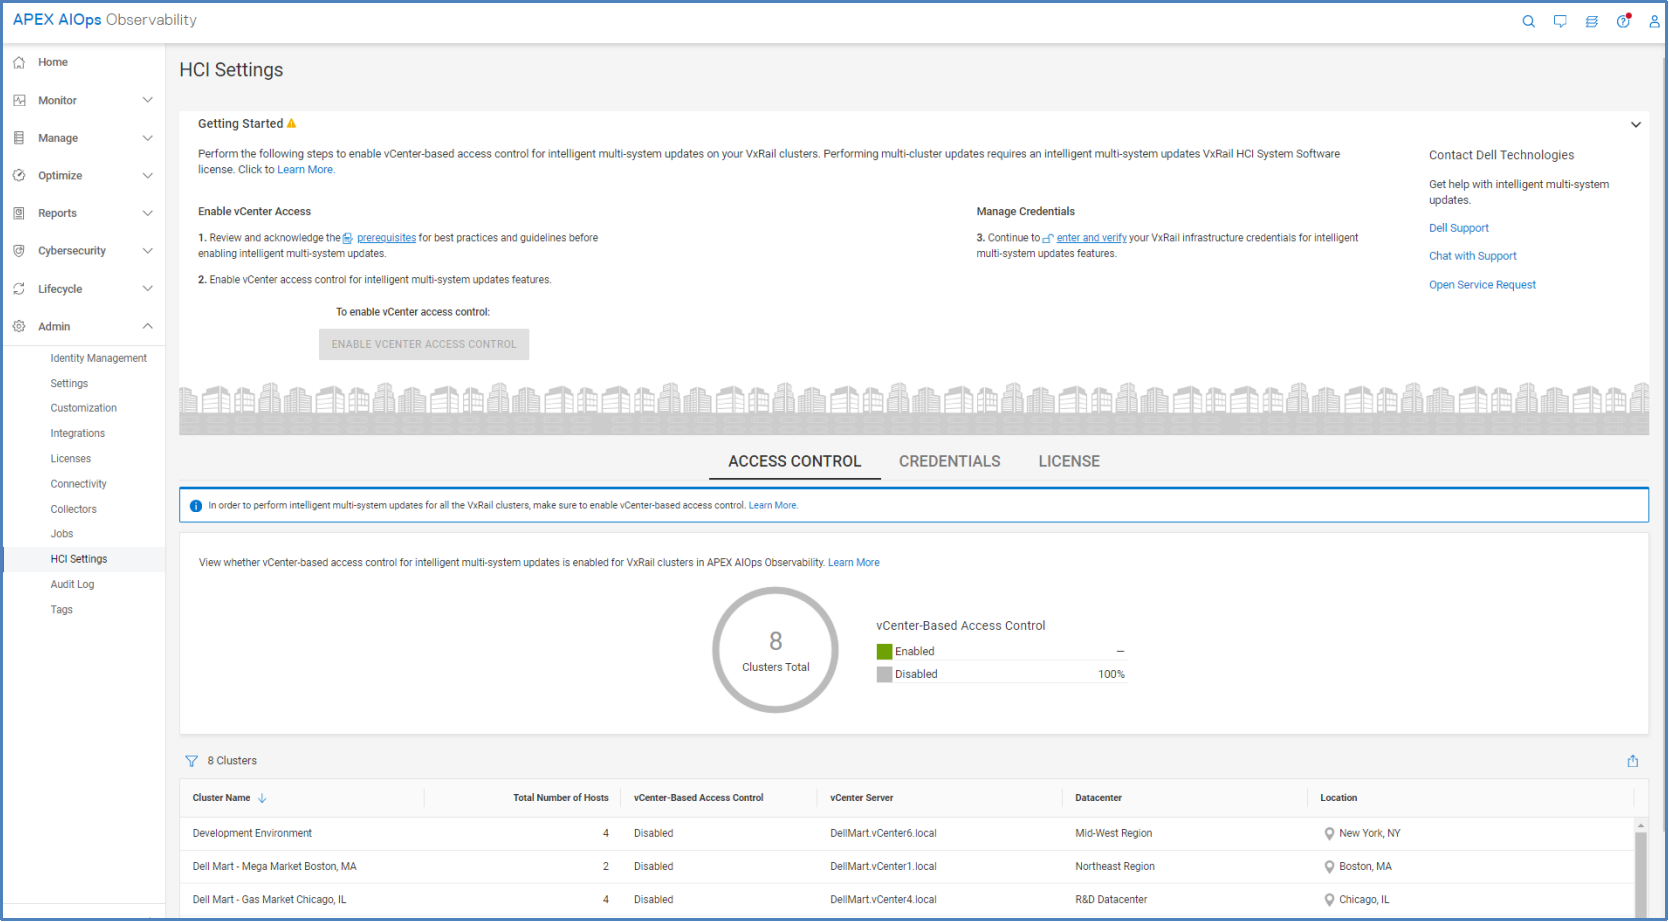1669x922 pixels.
Task: Click location pin icon for New York, NY
Action: pyautogui.click(x=1329, y=834)
